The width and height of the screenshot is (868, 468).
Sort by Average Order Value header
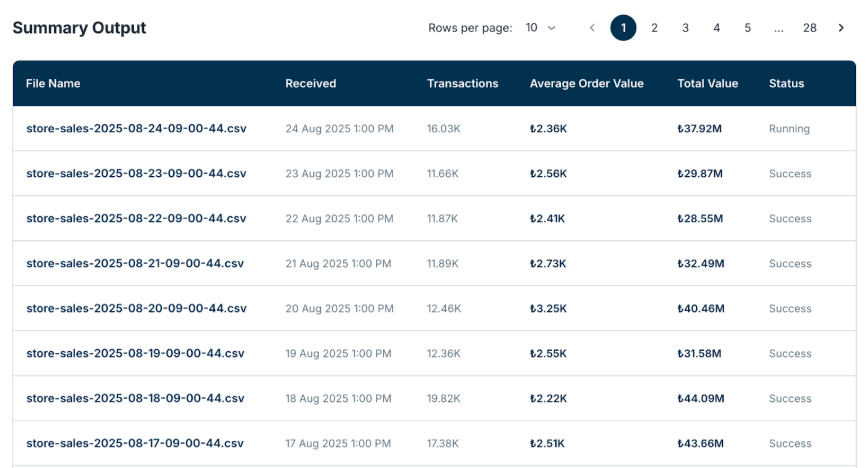pos(586,84)
